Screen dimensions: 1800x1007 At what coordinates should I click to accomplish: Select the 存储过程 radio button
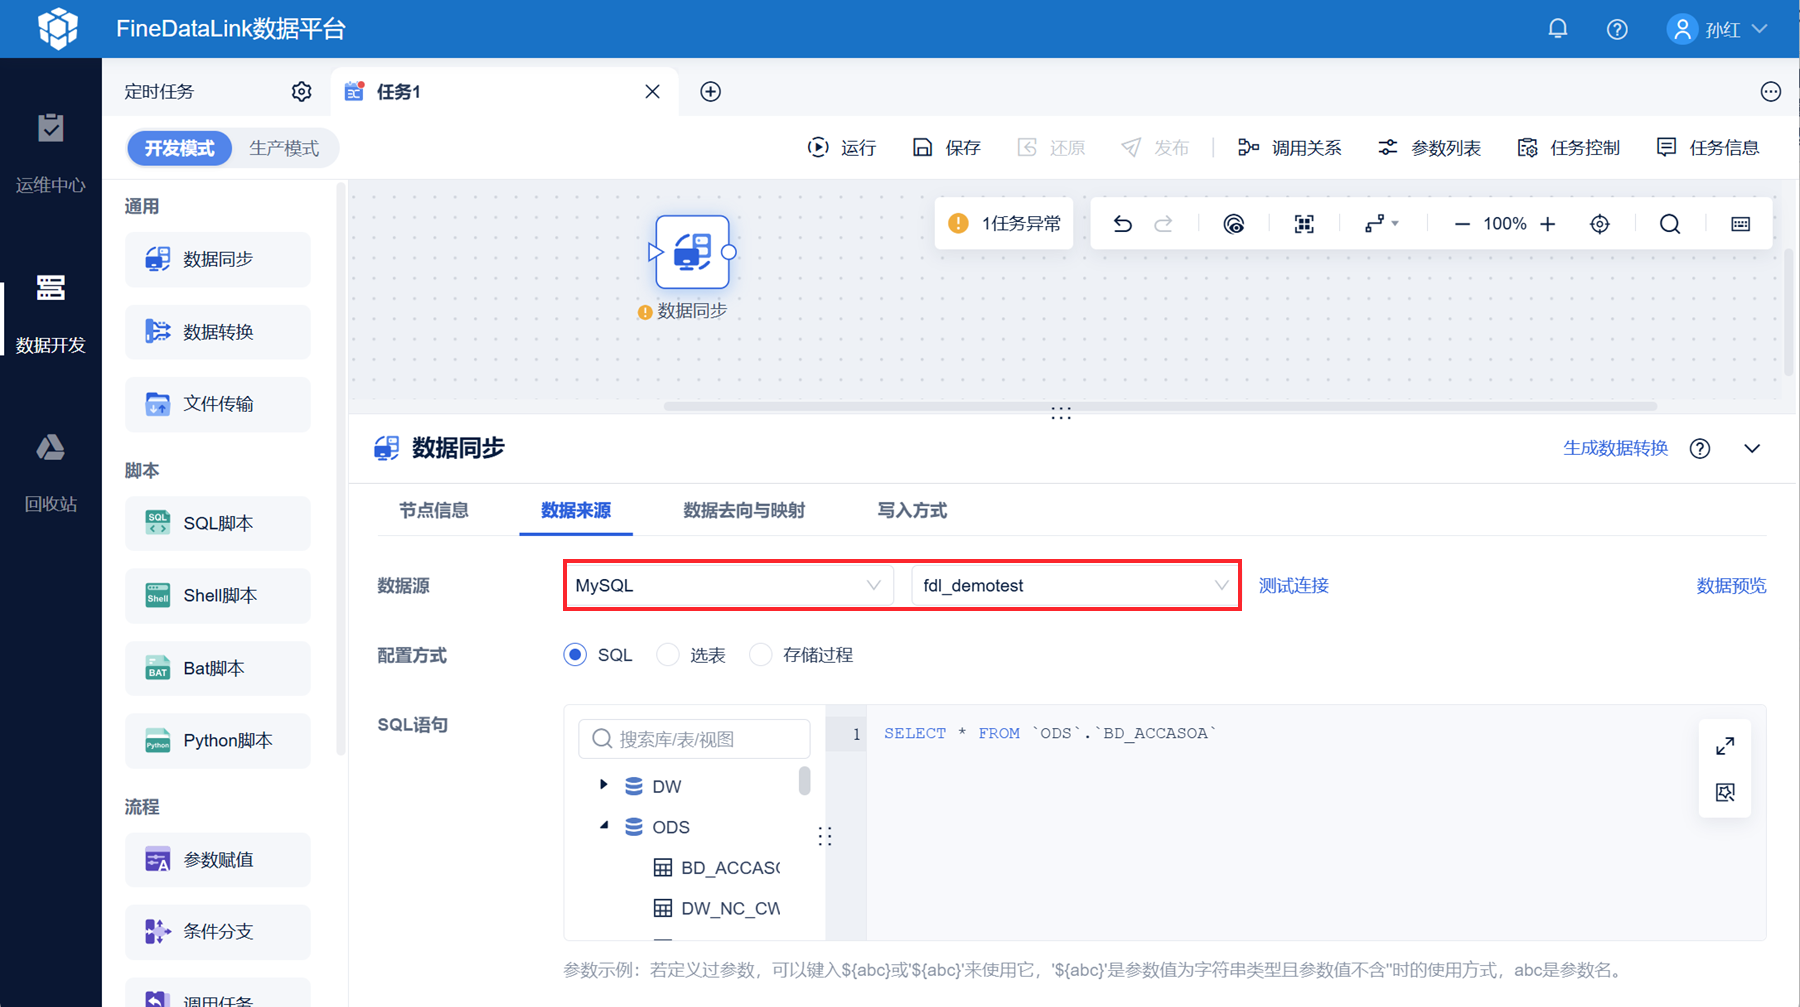(x=761, y=655)
